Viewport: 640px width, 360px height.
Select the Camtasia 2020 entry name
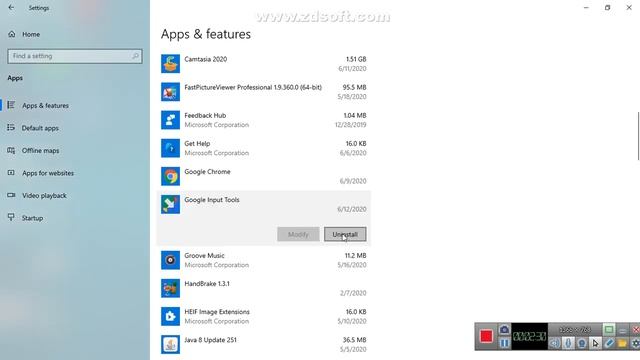point(205,59)
